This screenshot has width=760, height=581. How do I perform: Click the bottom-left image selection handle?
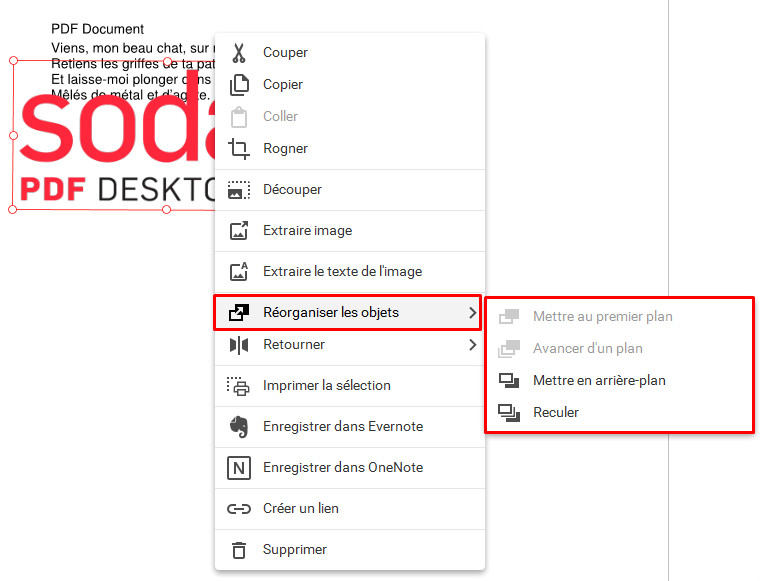(13, 209)
